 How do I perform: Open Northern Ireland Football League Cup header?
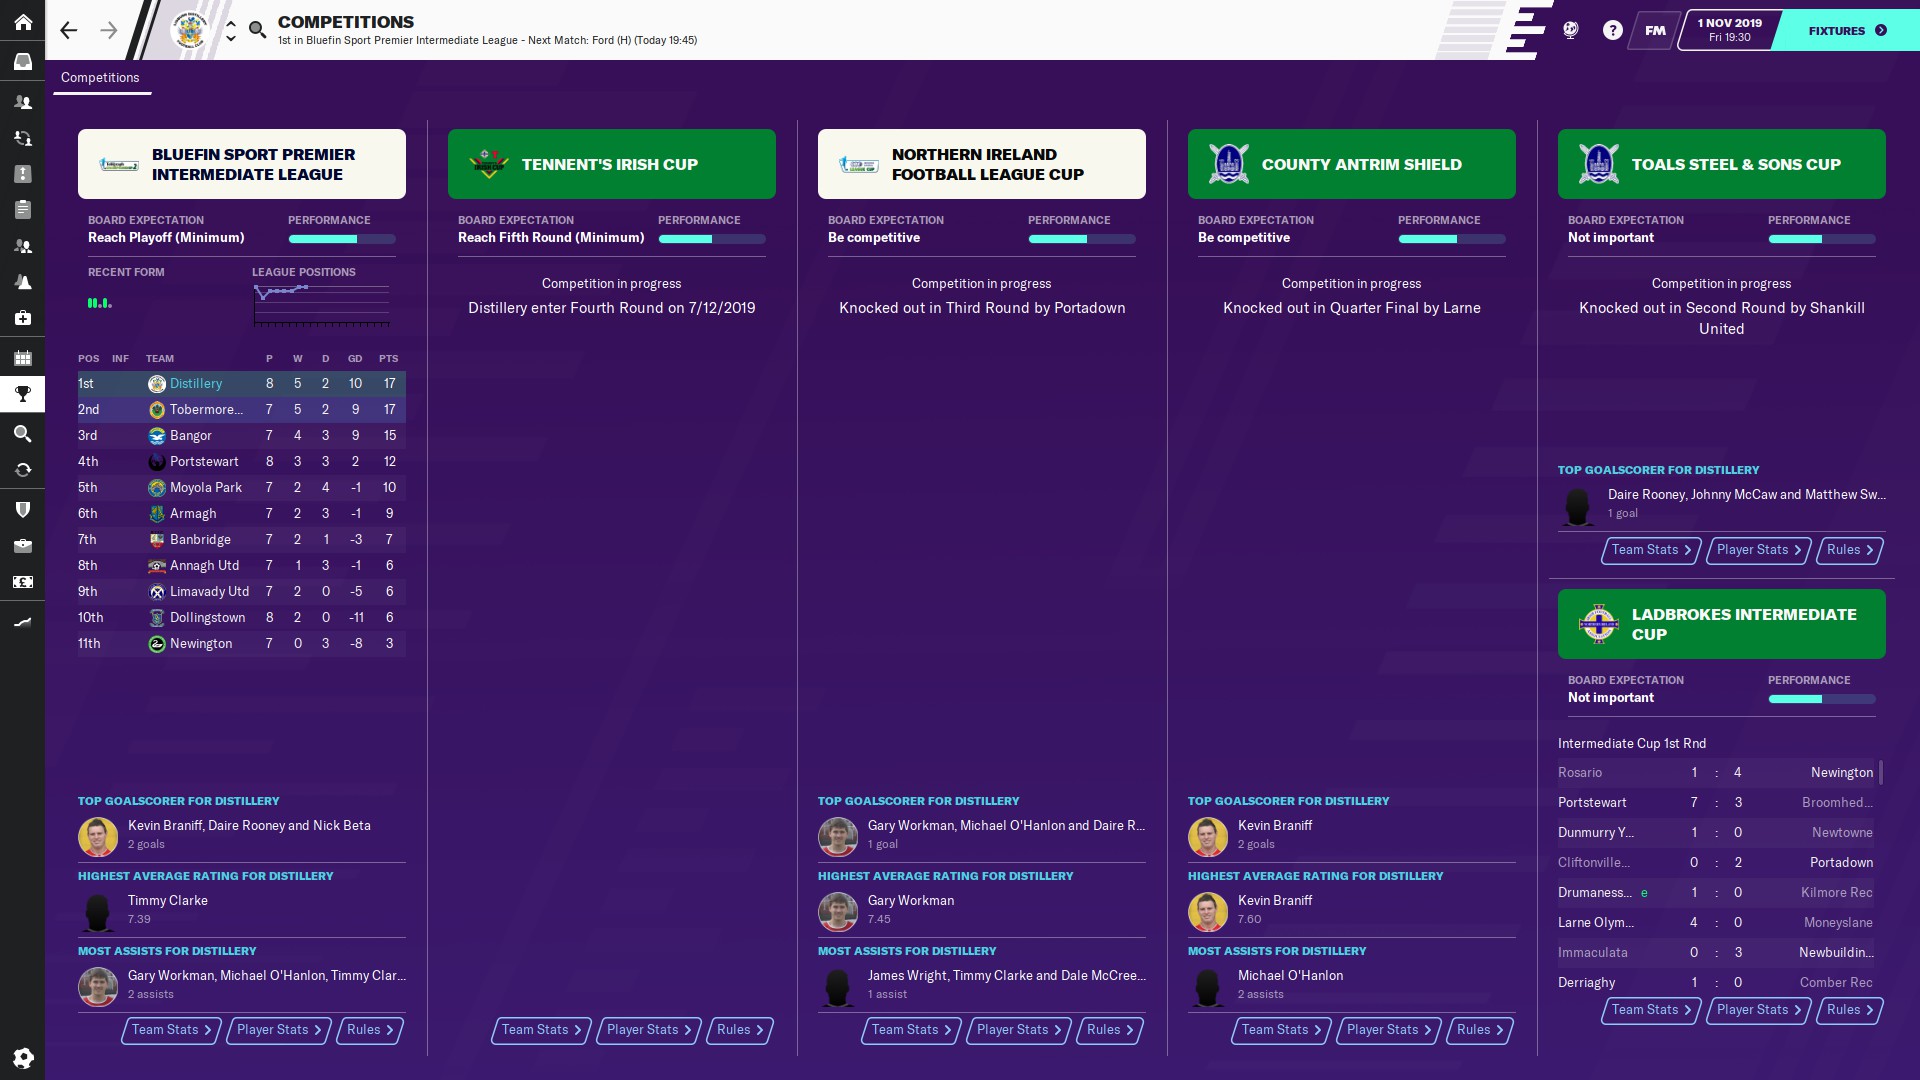[982, 164]
